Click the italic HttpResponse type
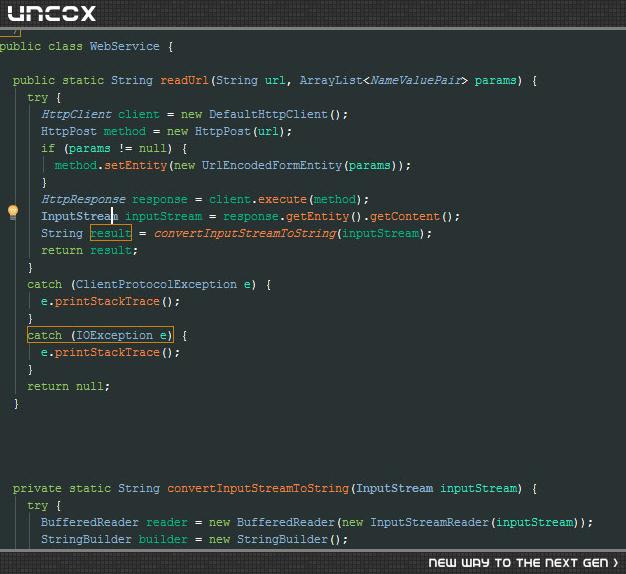 coord(83,199)
